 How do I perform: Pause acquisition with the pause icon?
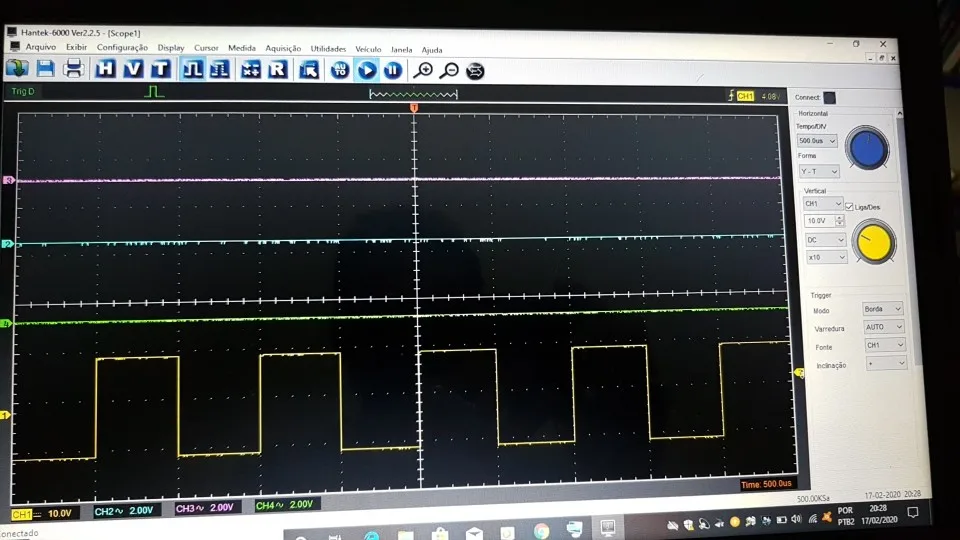393,70
